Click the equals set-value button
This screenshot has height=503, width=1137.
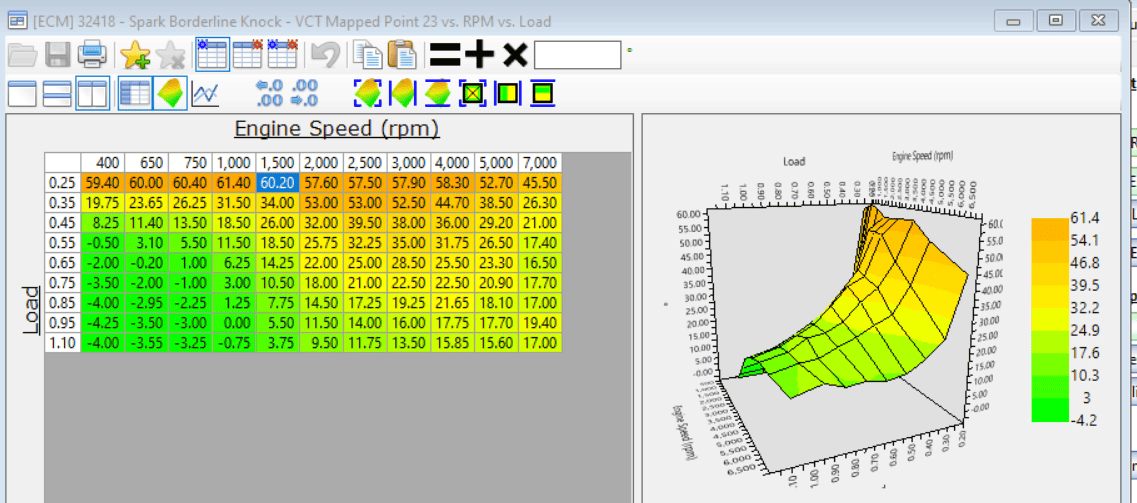[x=445, y=55]
